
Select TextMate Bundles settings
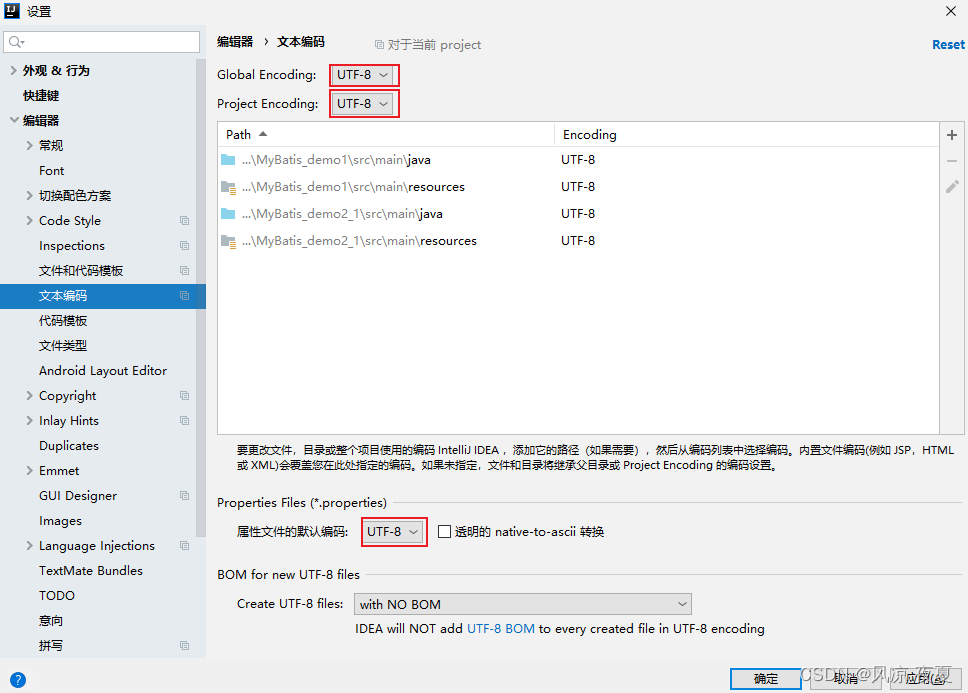[x=91, y=571]
